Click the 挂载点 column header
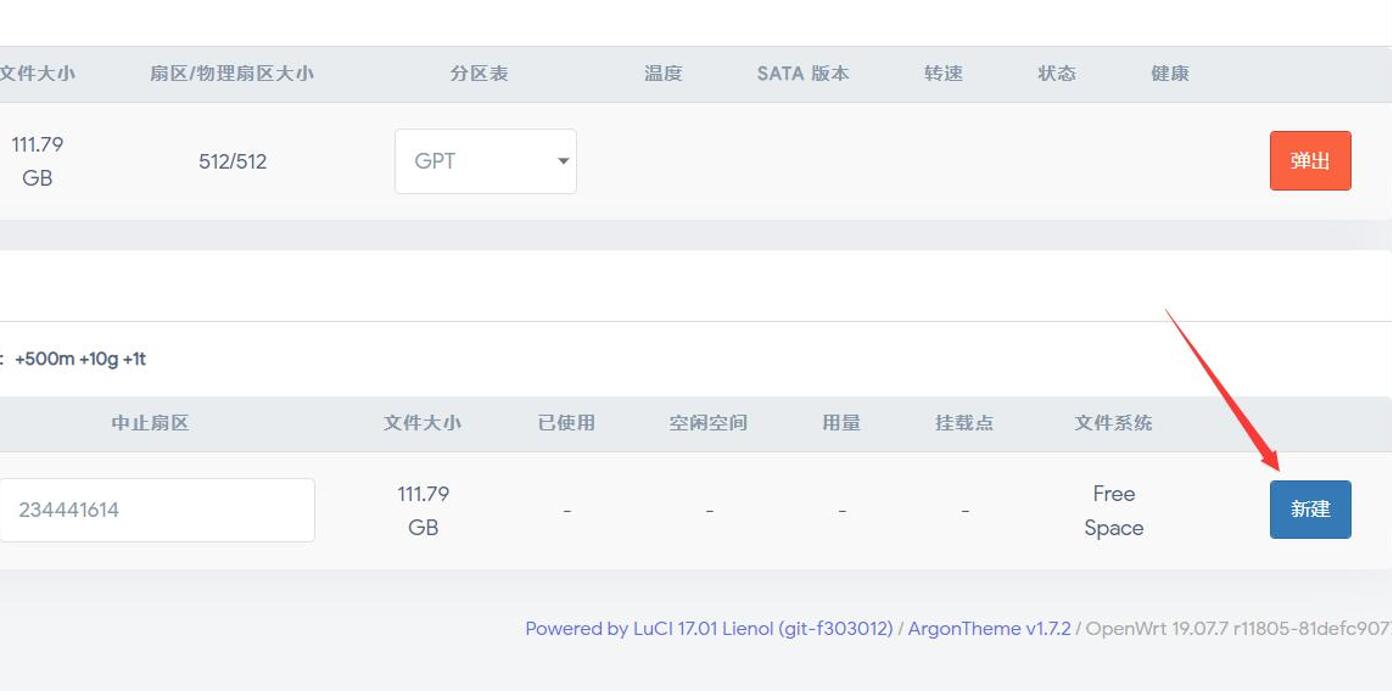 tap(964, 423)
